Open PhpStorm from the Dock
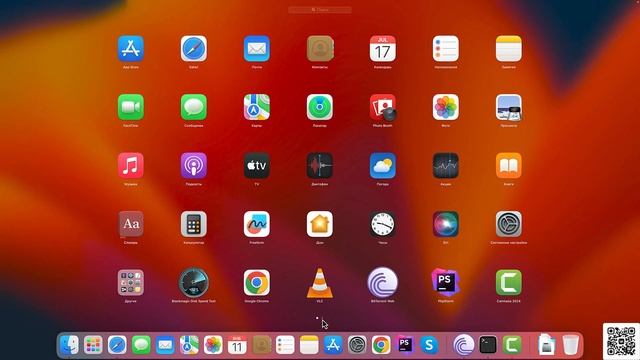640x360 pixels. (405, 345)
